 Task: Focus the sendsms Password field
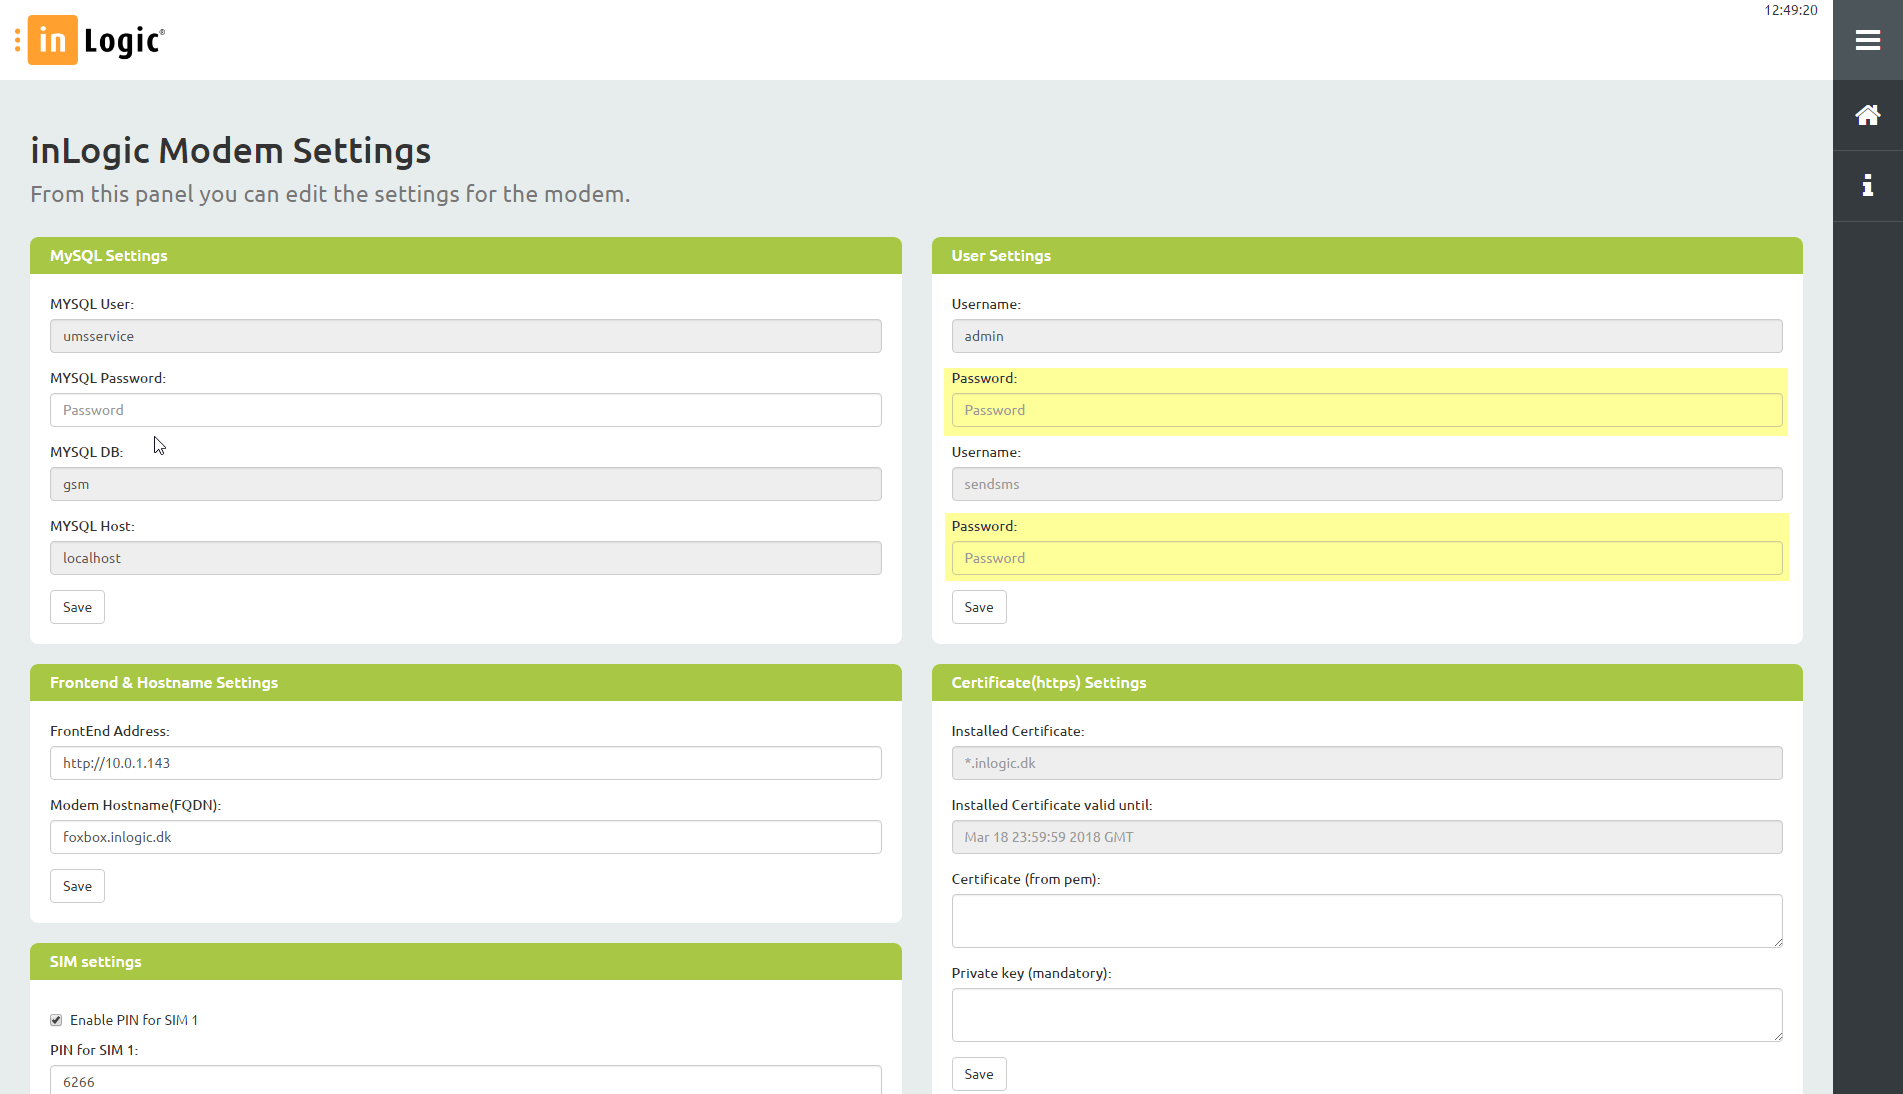click(1366, 558)
